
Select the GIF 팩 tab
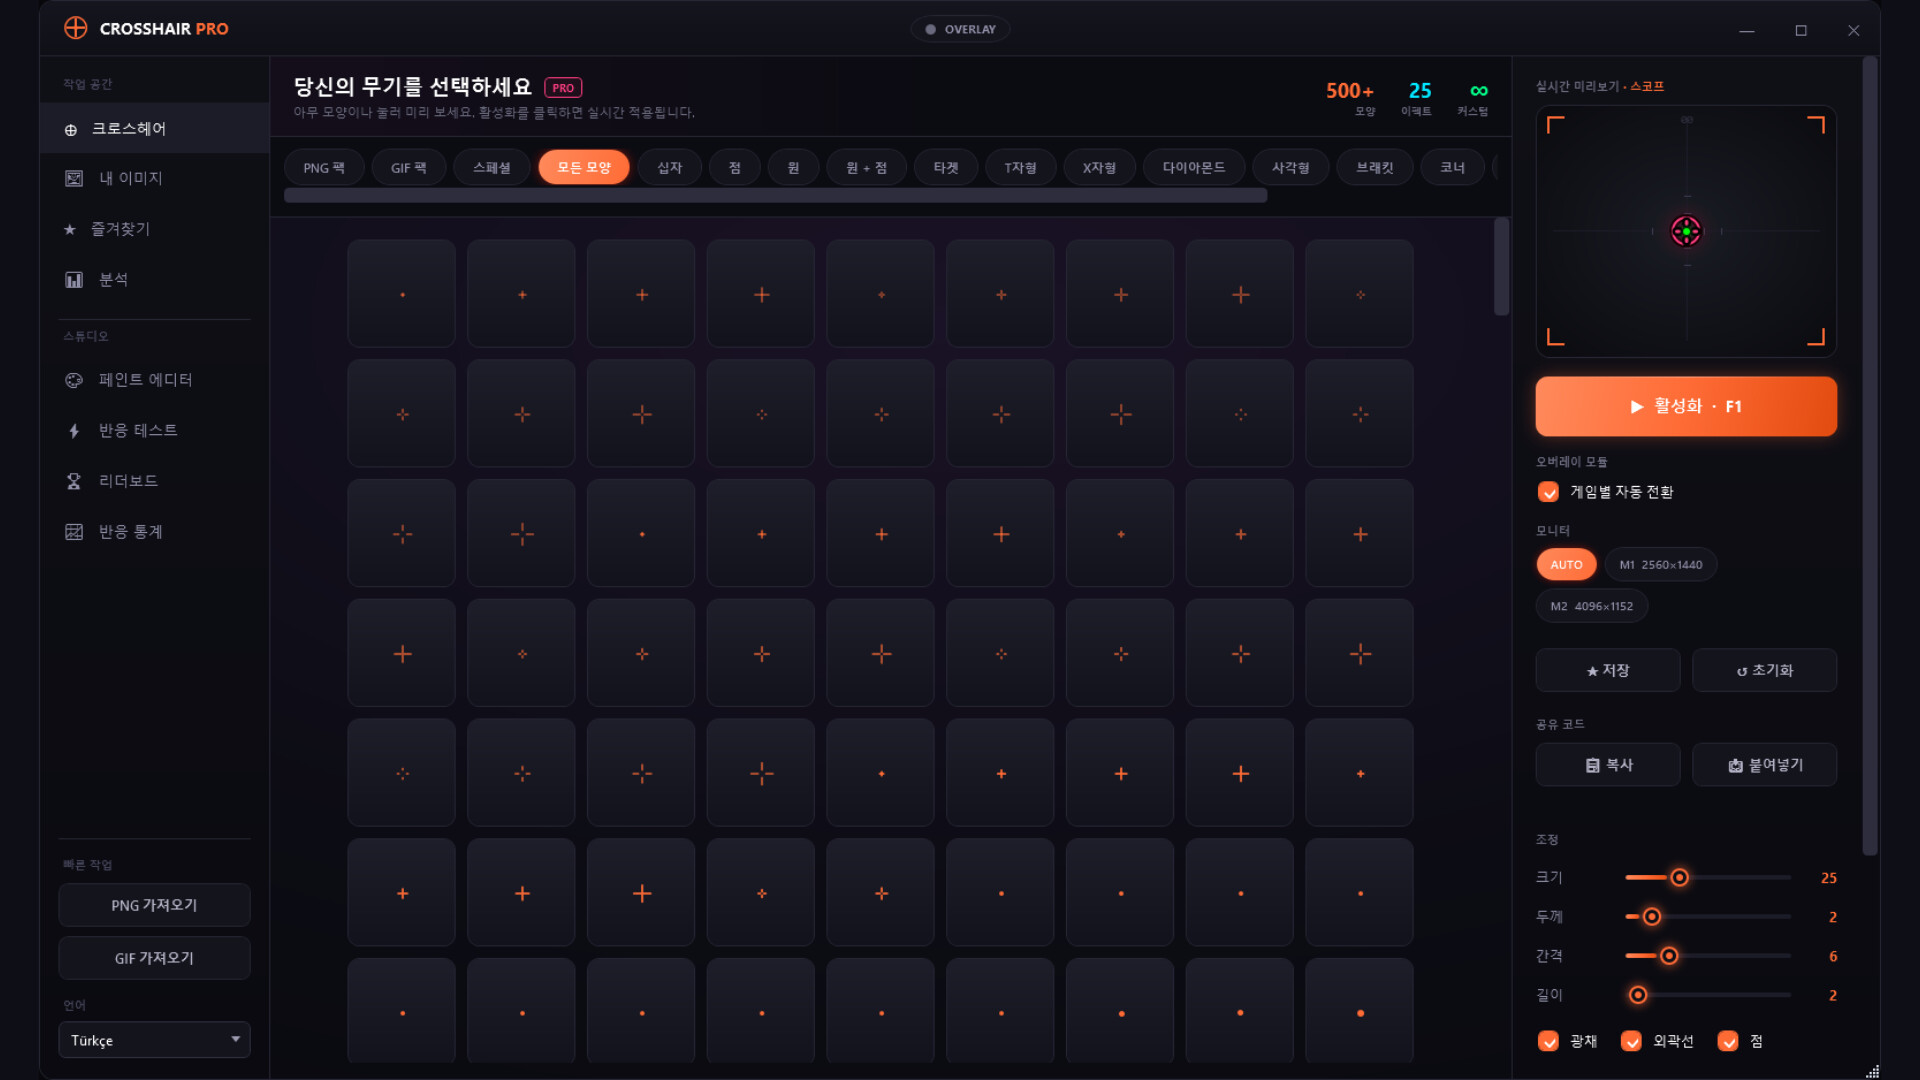408,168
